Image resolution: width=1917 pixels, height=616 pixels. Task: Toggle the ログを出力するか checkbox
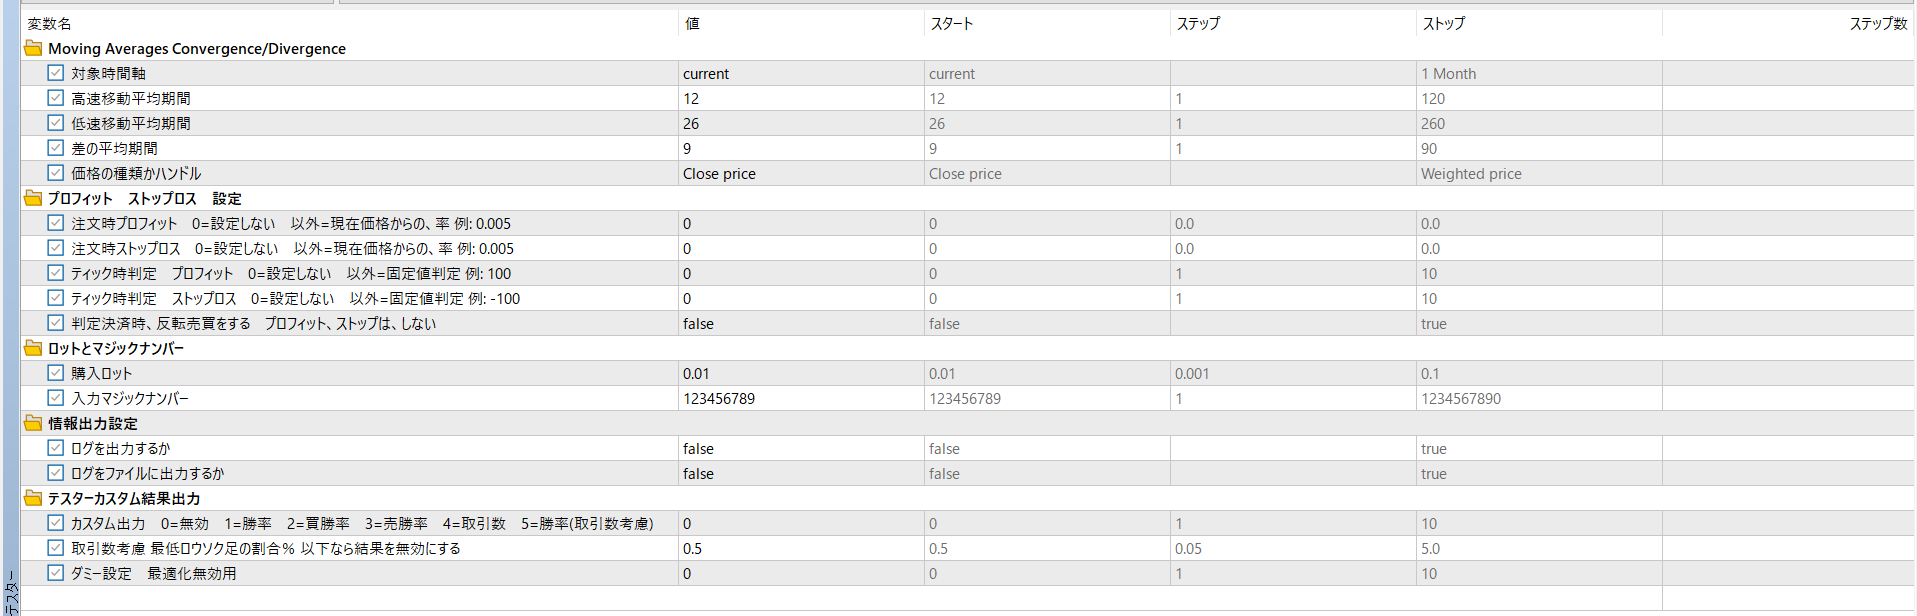(x=56, y=448)
